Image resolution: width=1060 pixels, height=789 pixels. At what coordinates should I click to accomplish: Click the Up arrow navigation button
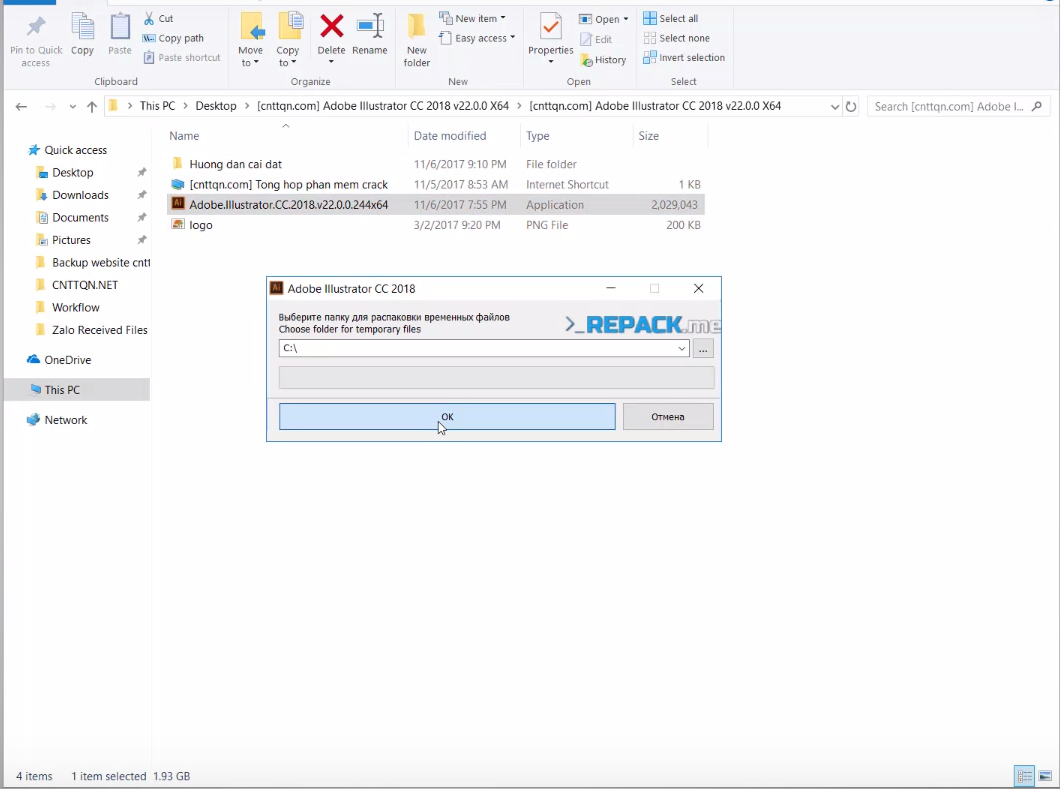pos(92,106)
